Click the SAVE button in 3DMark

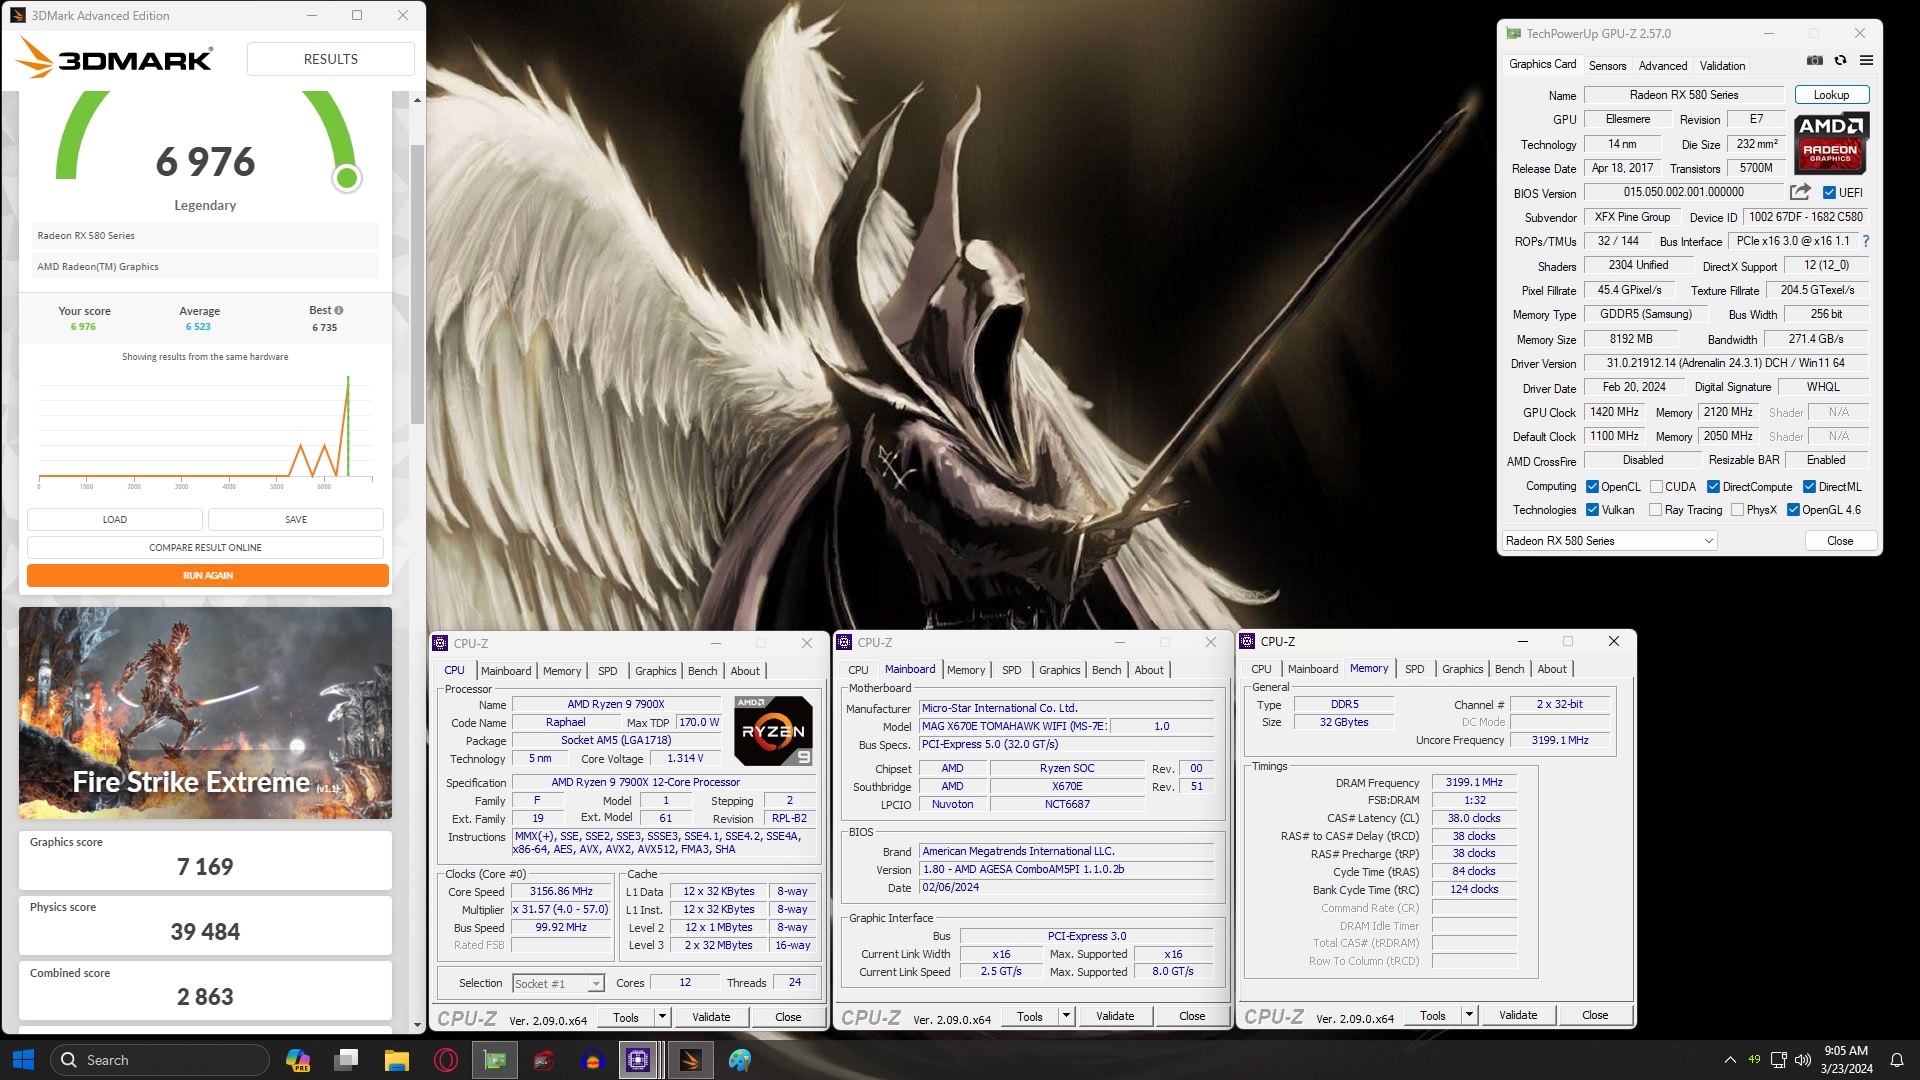(296, 520)
